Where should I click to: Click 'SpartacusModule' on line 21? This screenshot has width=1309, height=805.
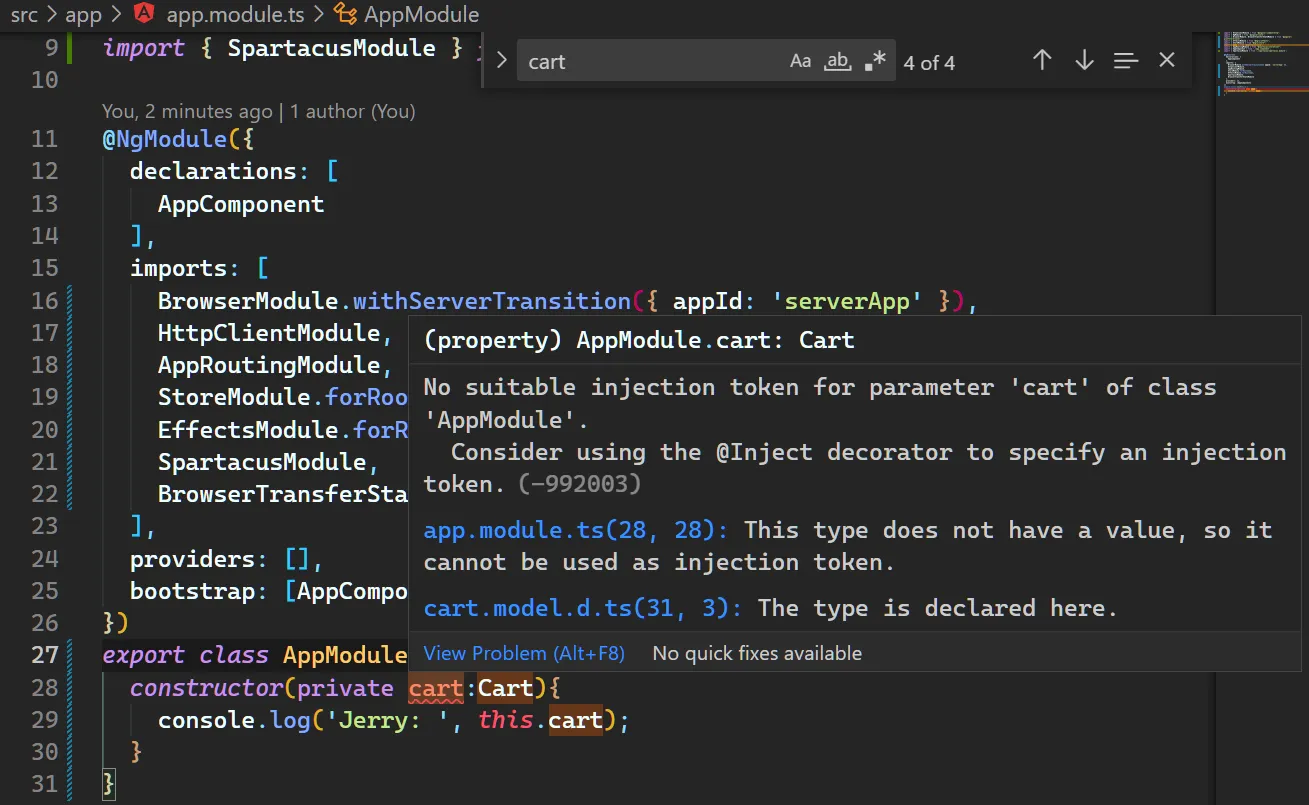click(x=262, y=462)
